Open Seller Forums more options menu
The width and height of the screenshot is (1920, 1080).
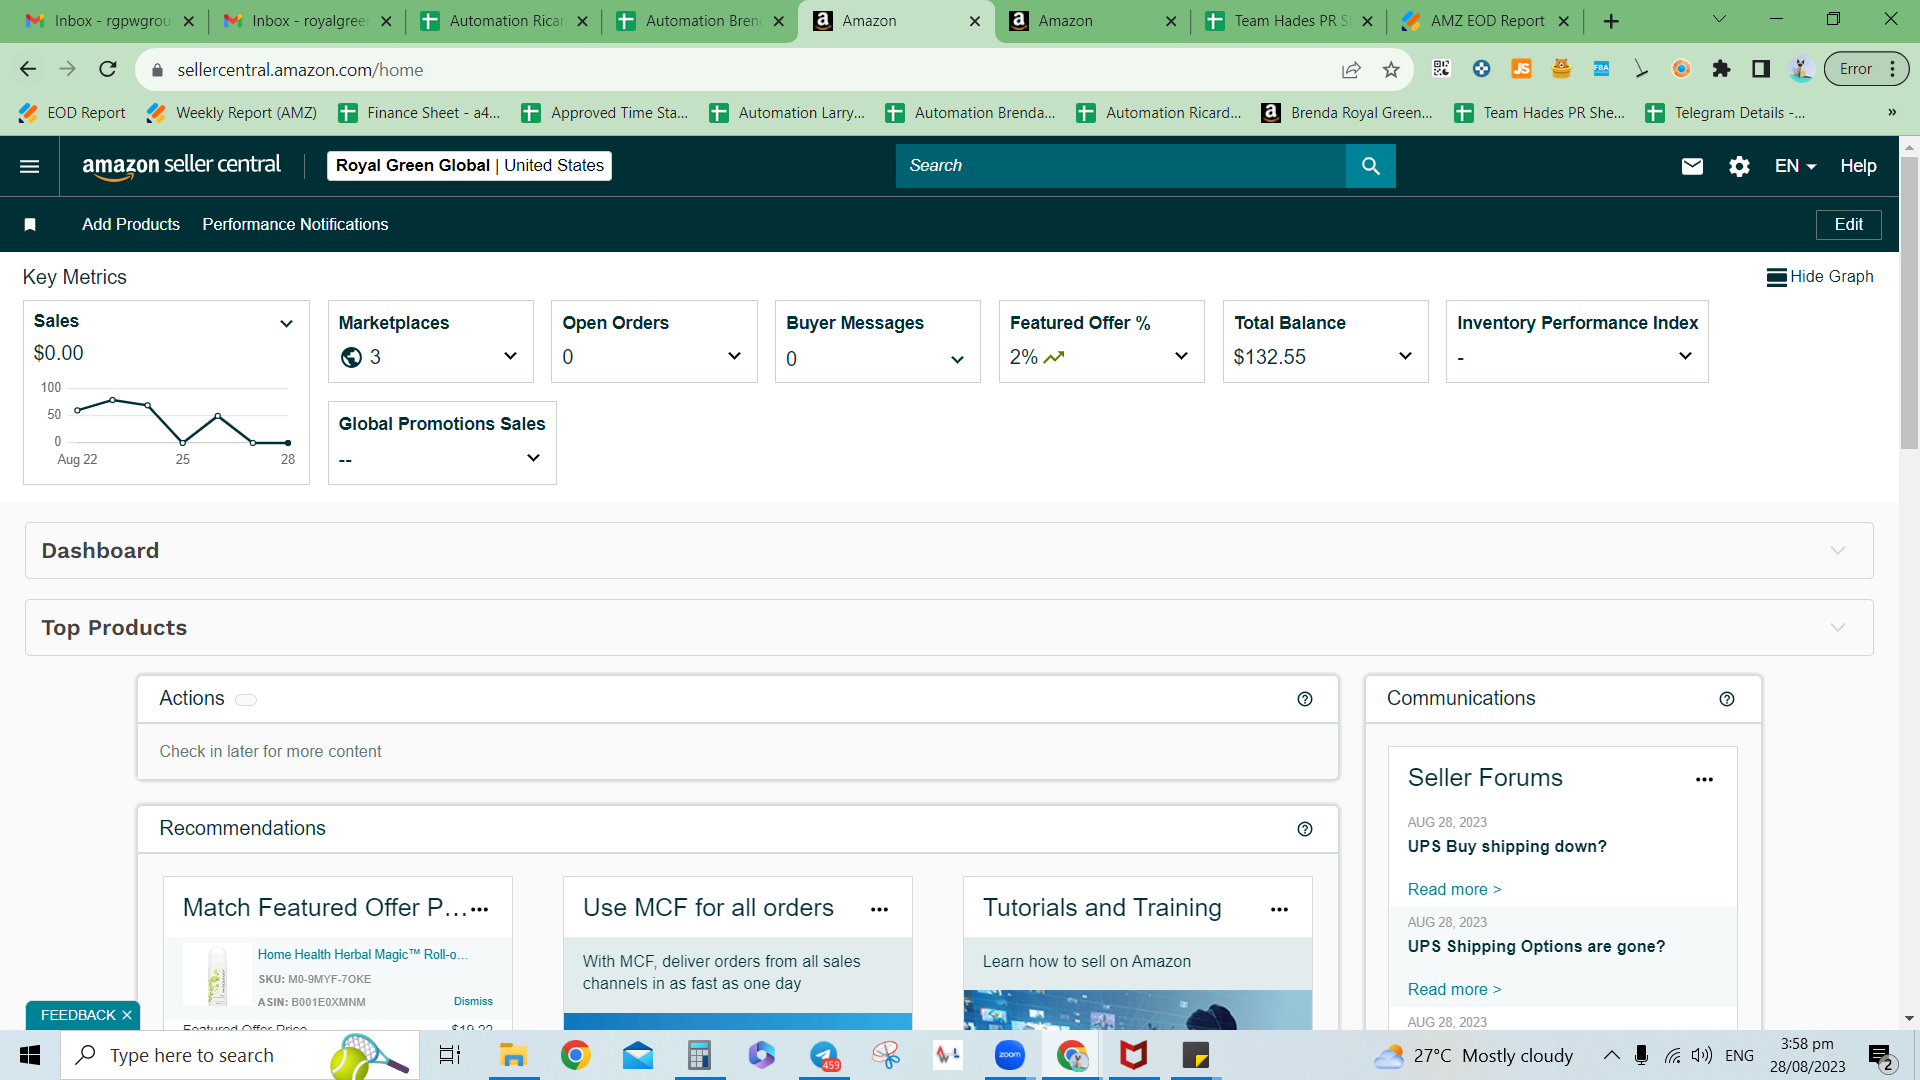click(1705, 780)
